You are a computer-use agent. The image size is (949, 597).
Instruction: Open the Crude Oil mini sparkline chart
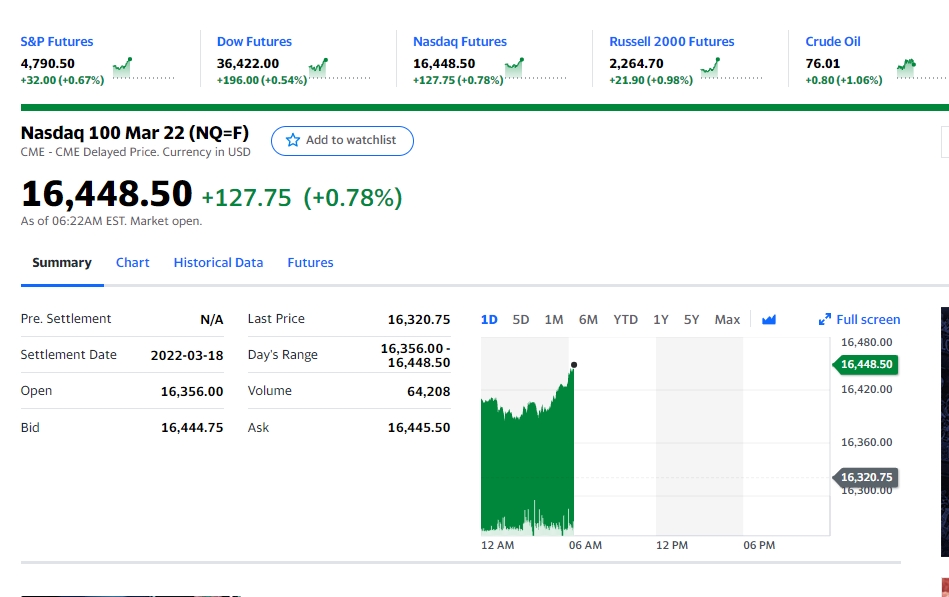pyautogui.click(x=922, y=68)
